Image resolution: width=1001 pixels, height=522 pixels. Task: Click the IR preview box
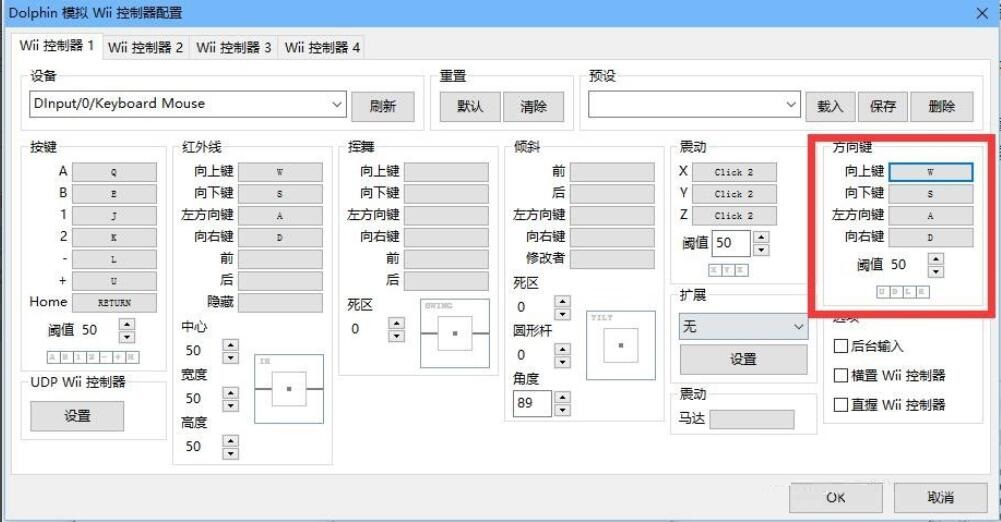click(289, 389)
